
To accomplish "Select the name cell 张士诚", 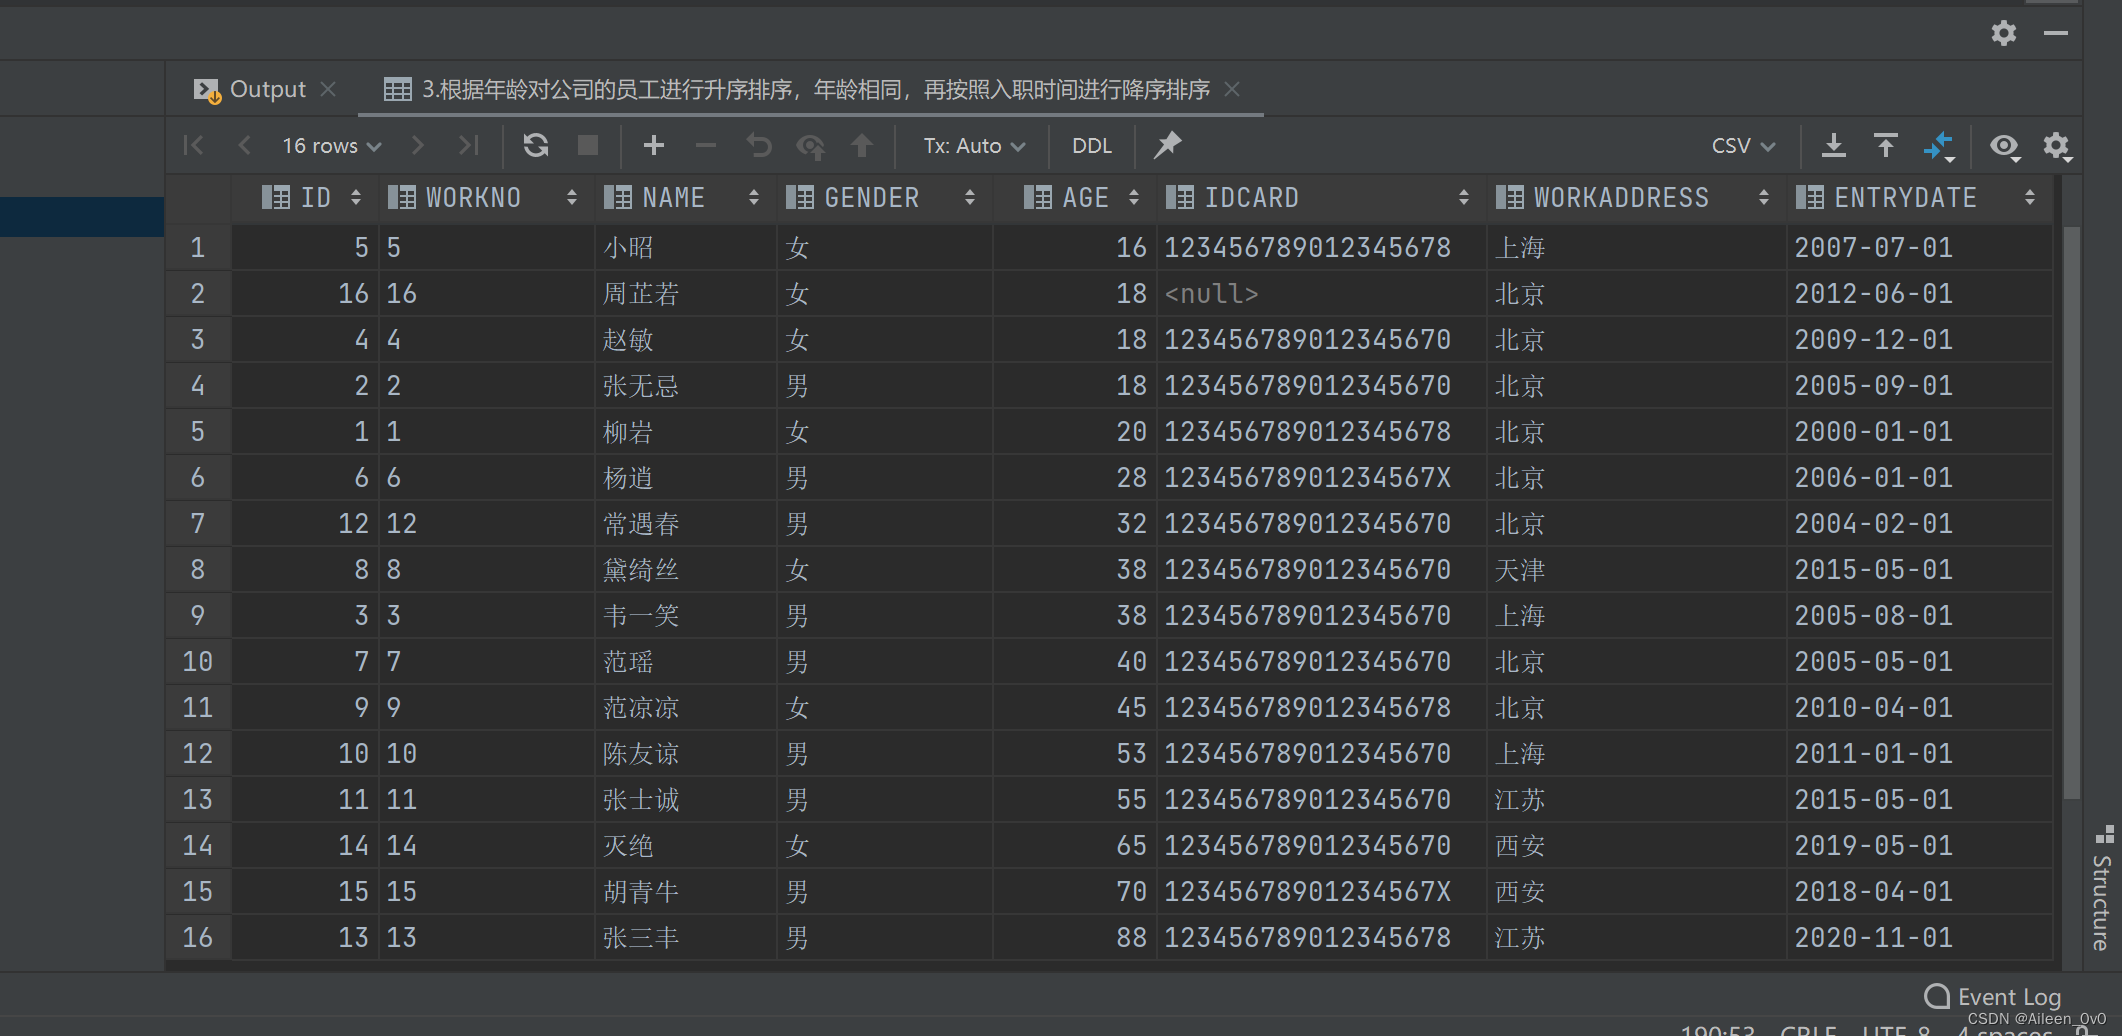I will click(686, 799).
